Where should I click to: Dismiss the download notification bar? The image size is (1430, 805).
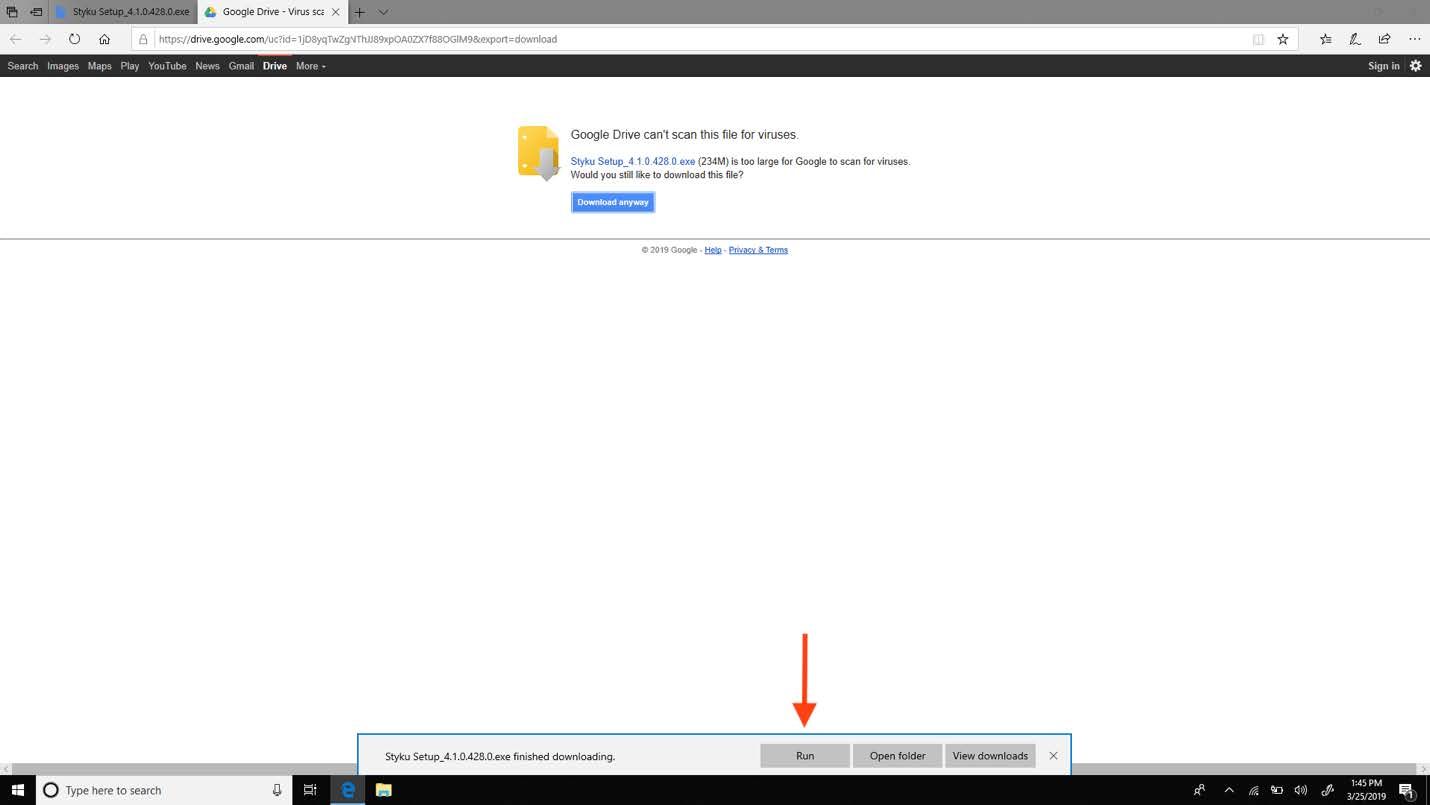tap(1053, 756)
